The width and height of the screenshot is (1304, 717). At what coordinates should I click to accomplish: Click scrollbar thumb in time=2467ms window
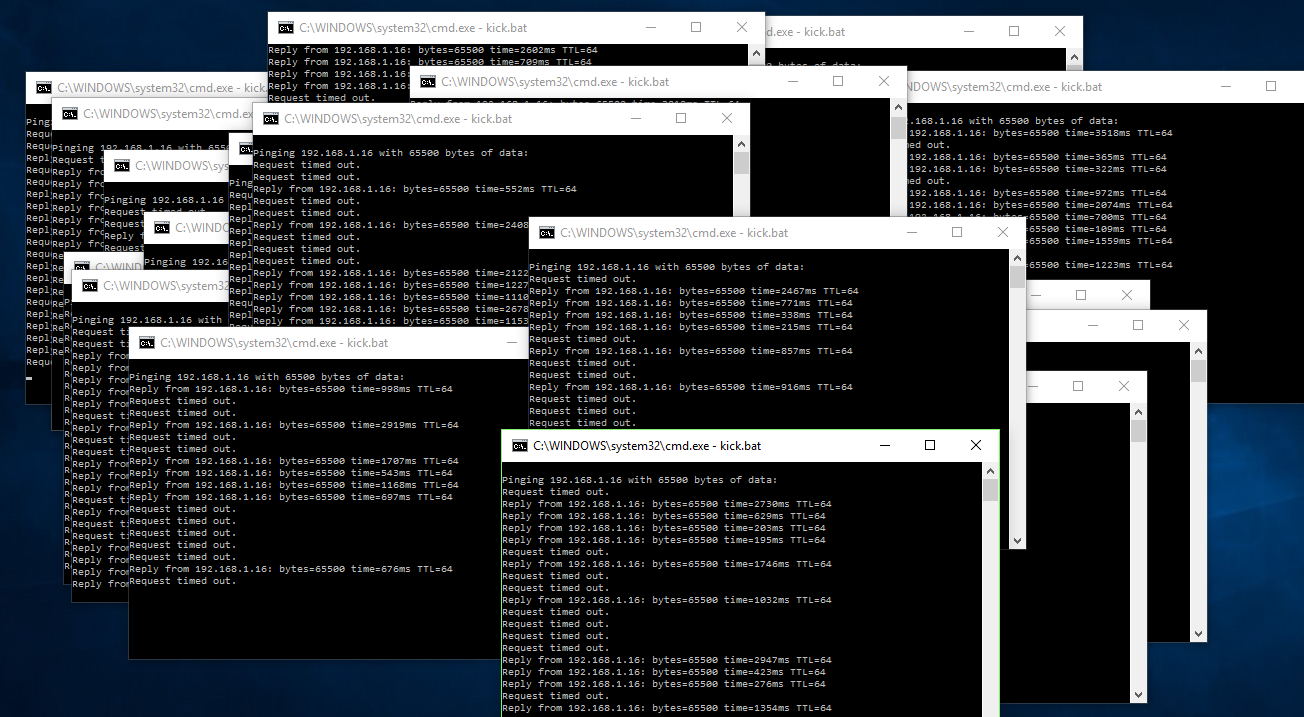coord(1017,277)
